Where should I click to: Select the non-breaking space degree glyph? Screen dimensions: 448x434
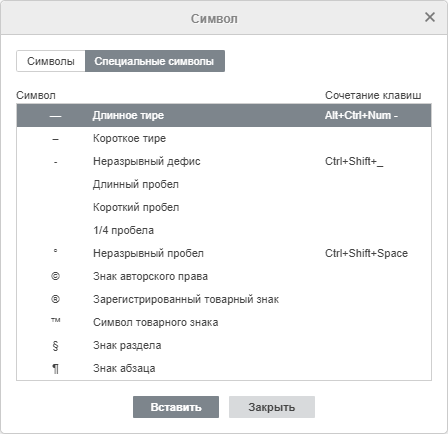tap(55, 251)
